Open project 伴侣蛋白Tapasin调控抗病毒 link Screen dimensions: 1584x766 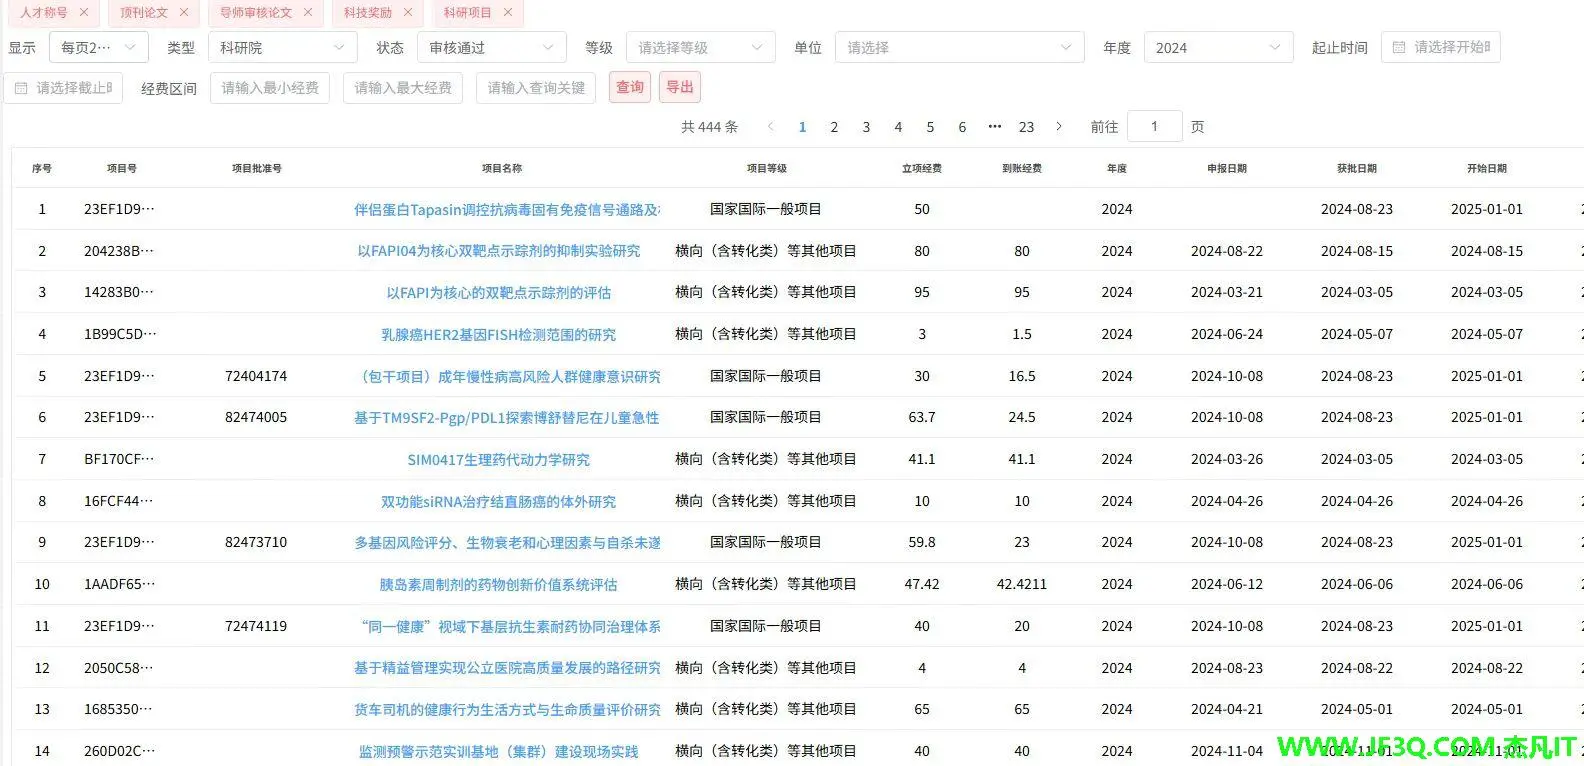[506, 210]
